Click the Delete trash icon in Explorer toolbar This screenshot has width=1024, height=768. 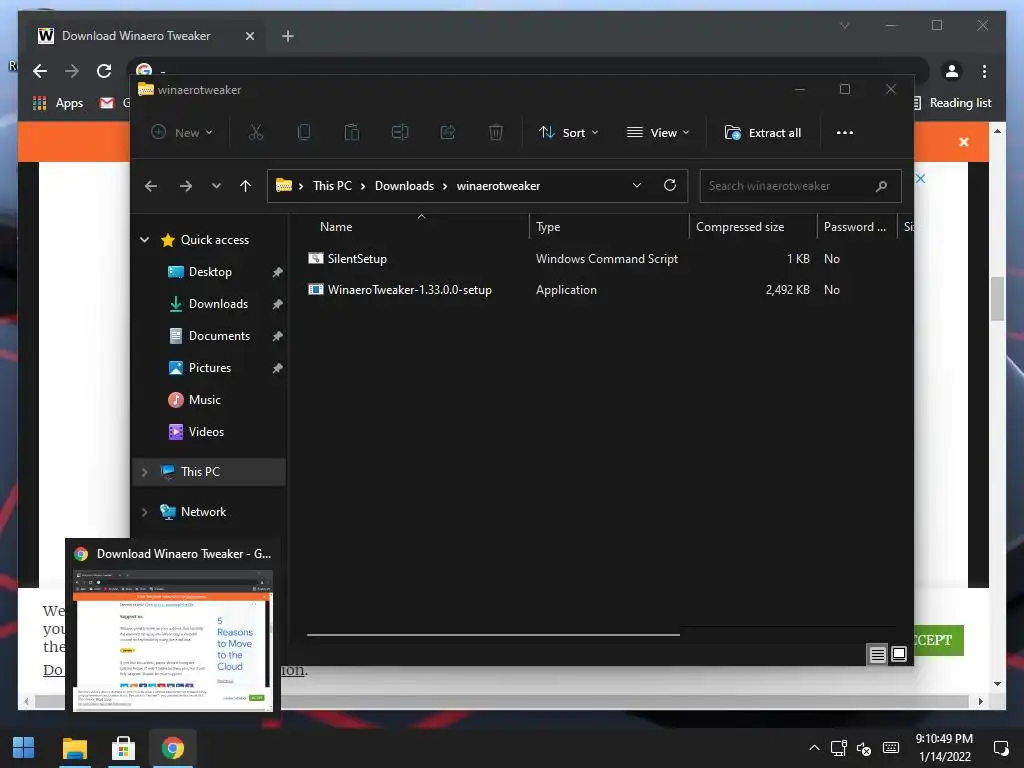coord(496,133)
